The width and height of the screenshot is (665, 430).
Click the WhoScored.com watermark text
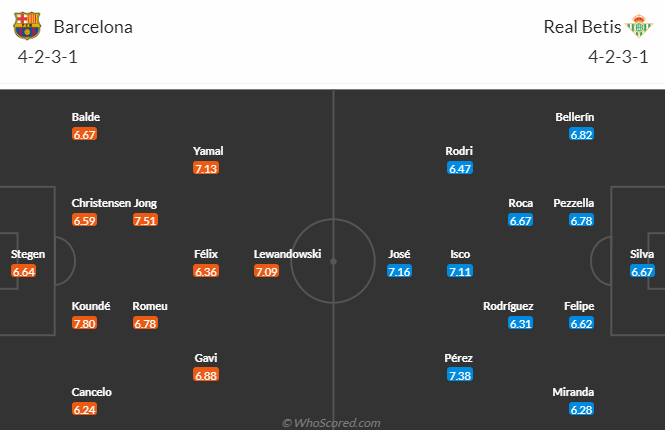coord(332,423)
